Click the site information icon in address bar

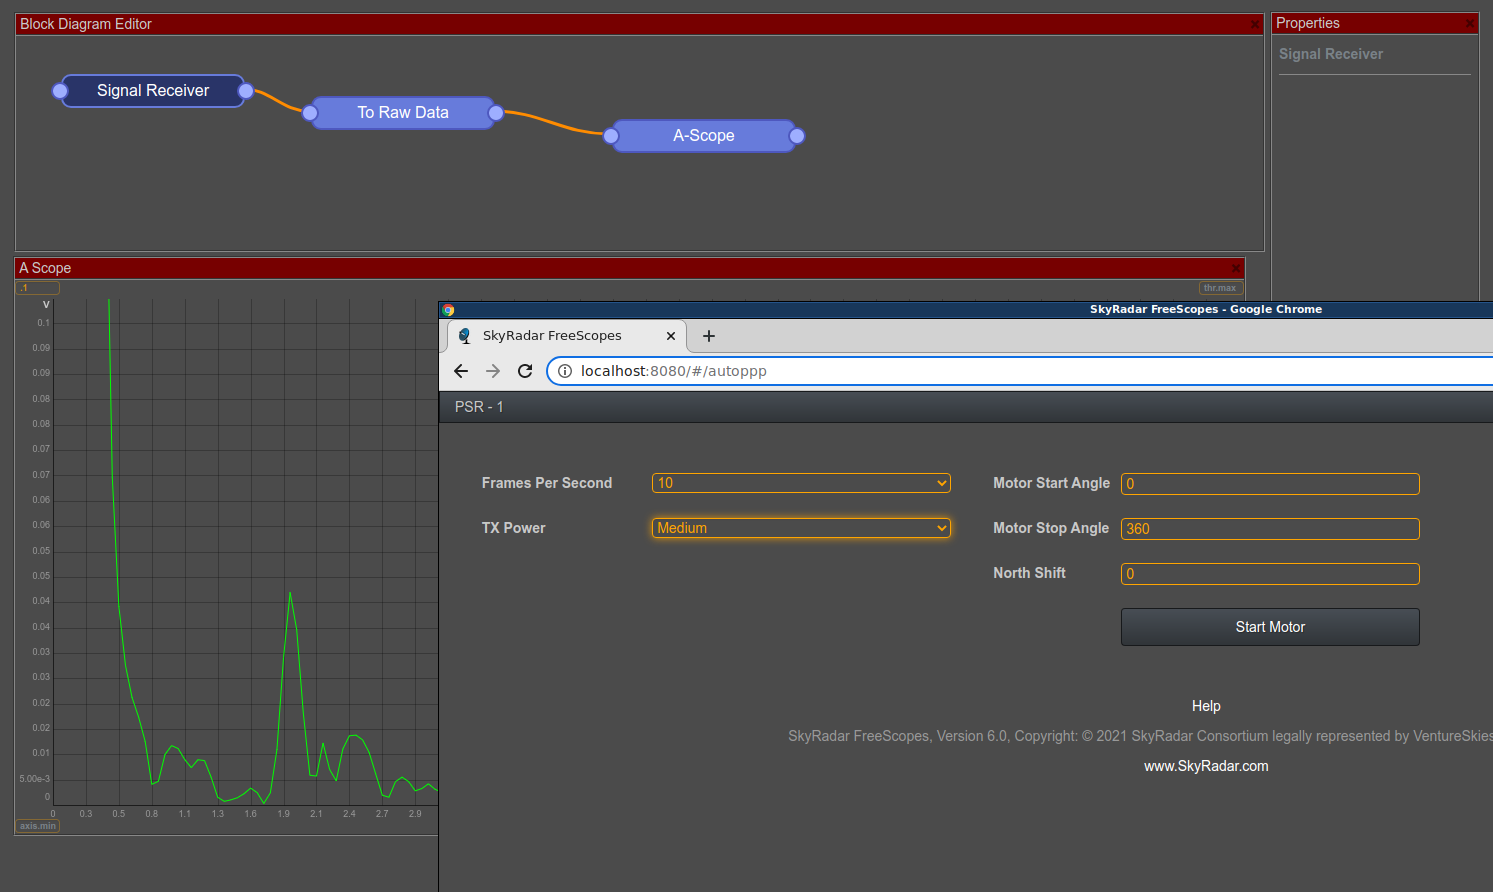pos(565,371)
